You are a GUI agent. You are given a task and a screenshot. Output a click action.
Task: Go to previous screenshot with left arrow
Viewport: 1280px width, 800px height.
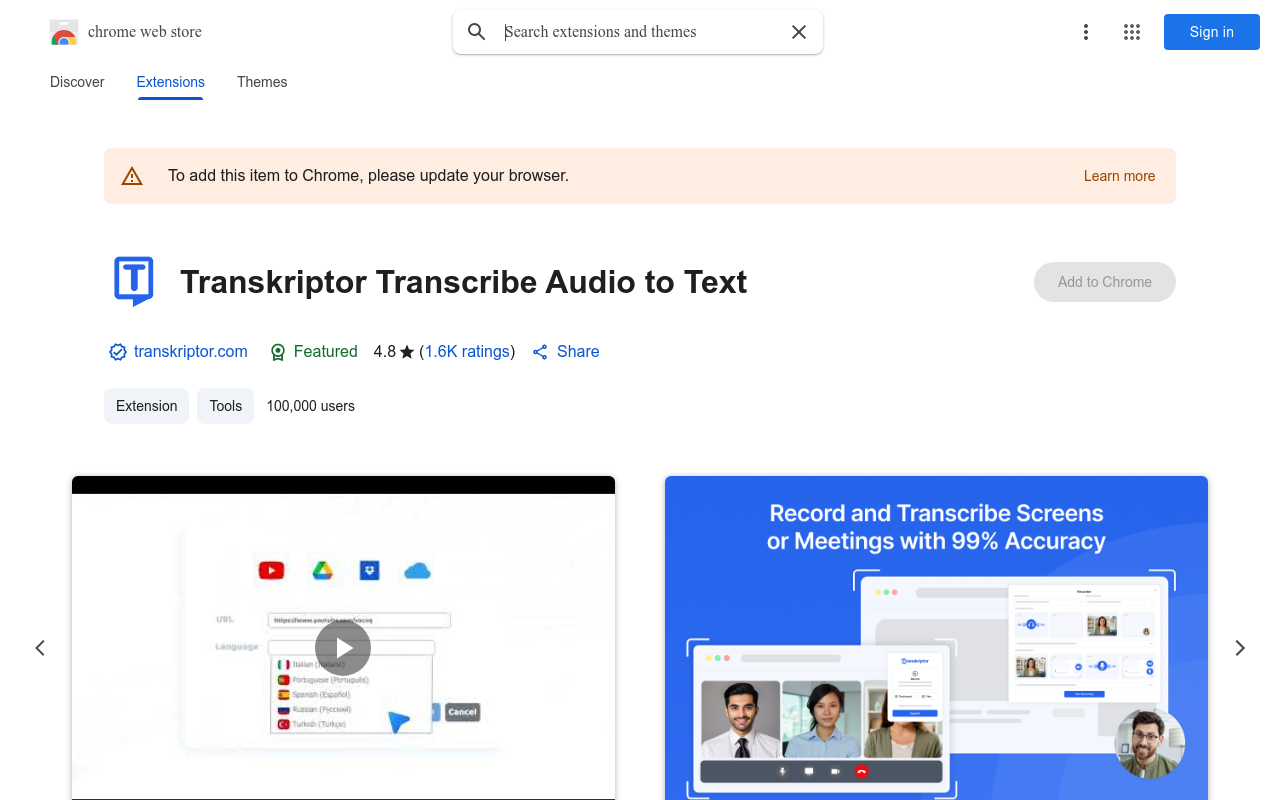[x=40, y=648]
